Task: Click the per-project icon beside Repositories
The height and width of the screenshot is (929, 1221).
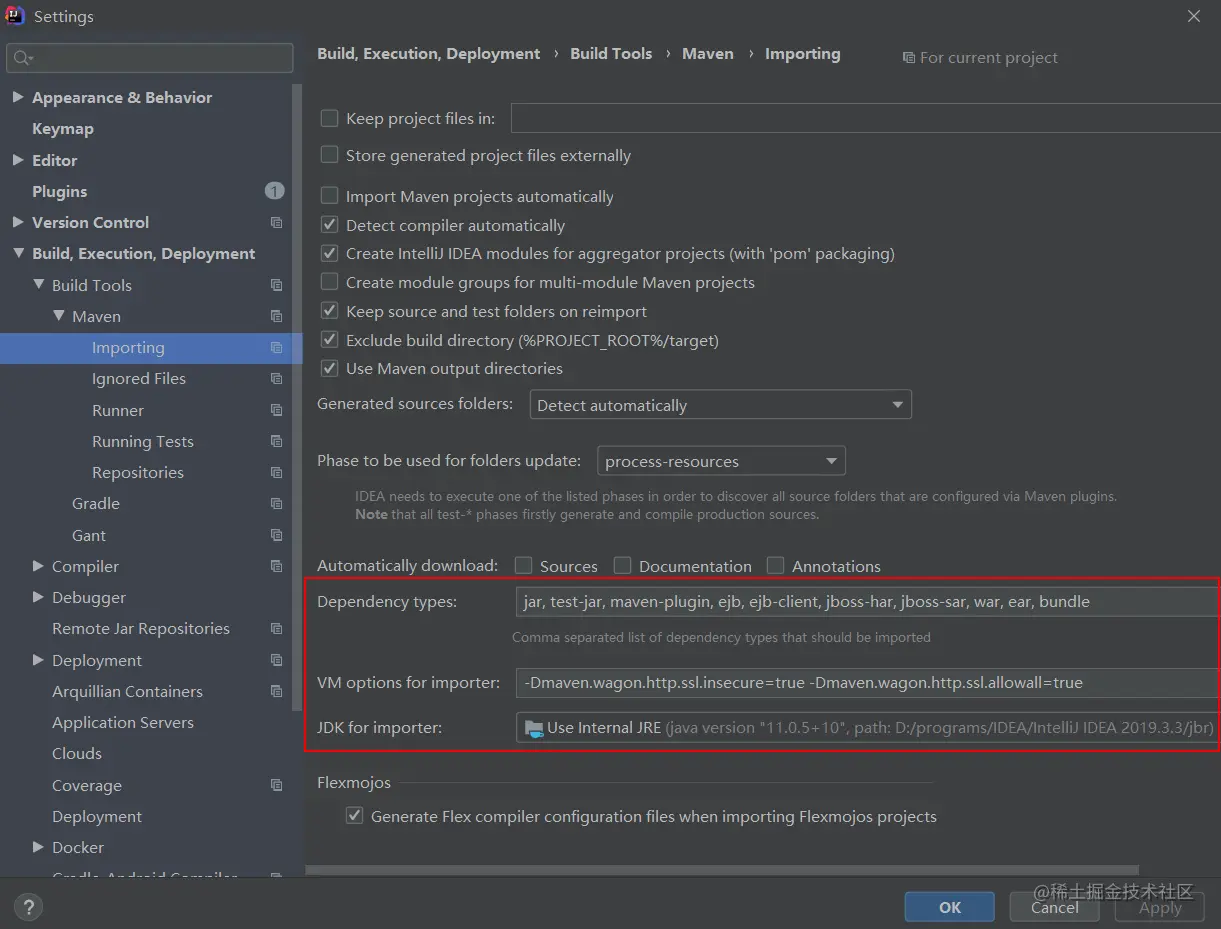Action: (x=276, y=472)
